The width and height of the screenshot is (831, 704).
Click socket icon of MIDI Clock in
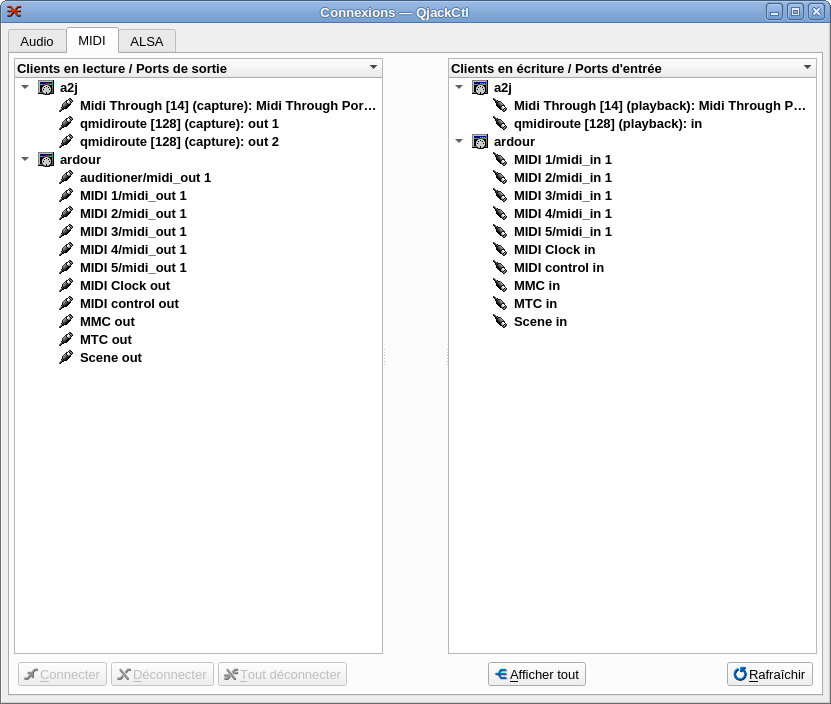pos(500,250)
